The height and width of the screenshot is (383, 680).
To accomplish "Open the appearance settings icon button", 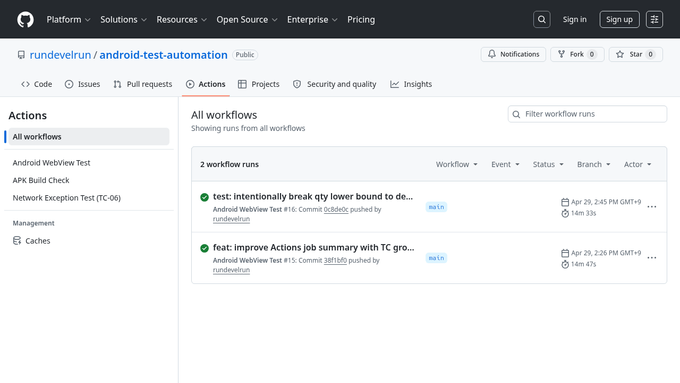I will pos(654,20).
